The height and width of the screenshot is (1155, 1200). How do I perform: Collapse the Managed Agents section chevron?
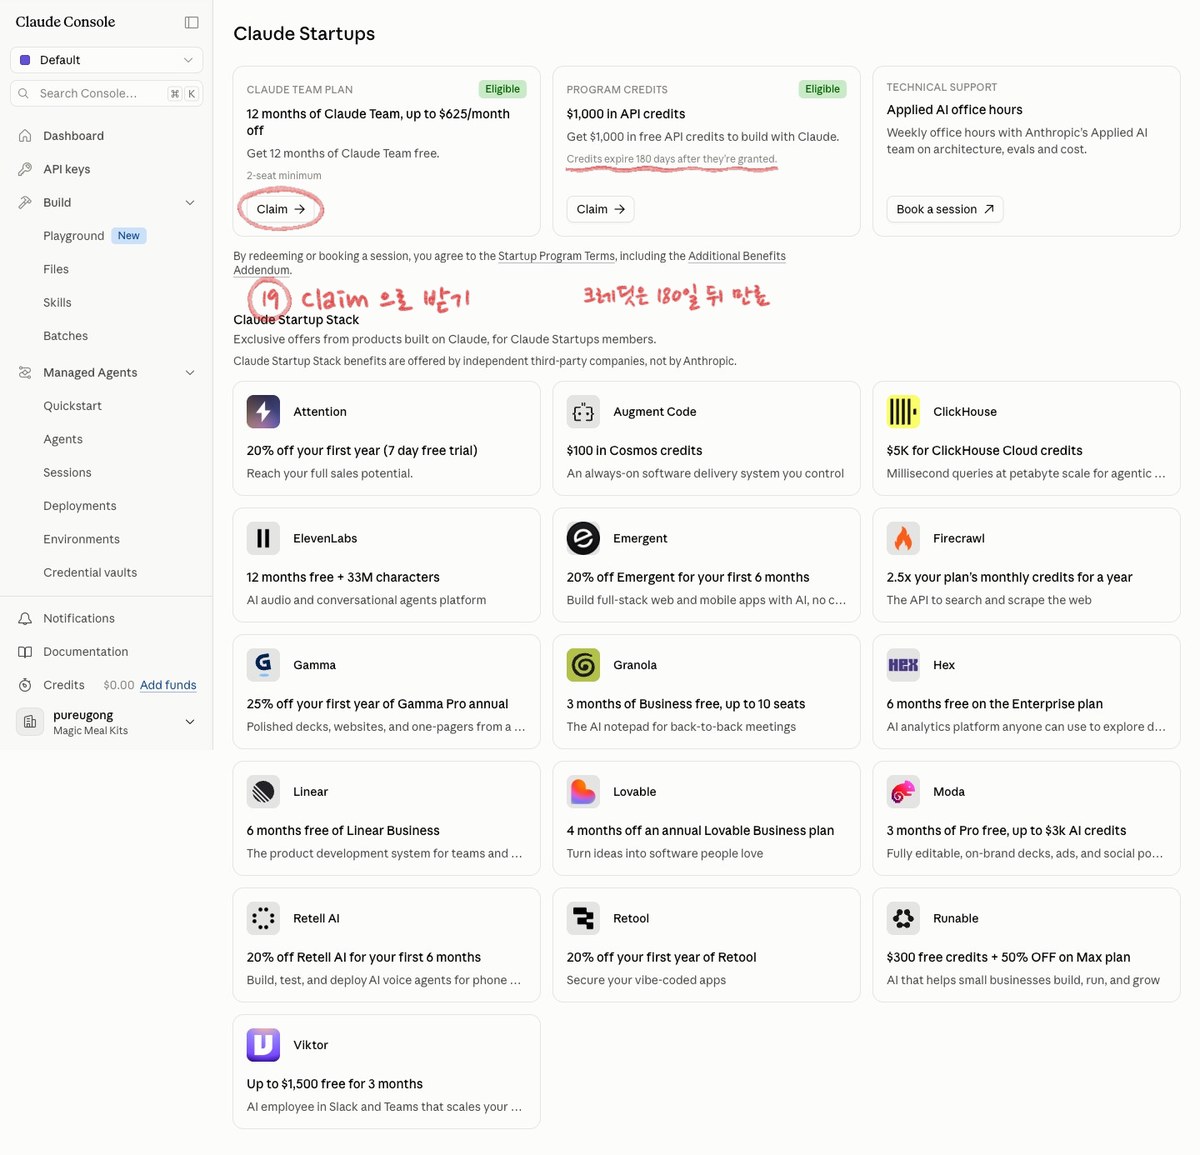(189, 373)
